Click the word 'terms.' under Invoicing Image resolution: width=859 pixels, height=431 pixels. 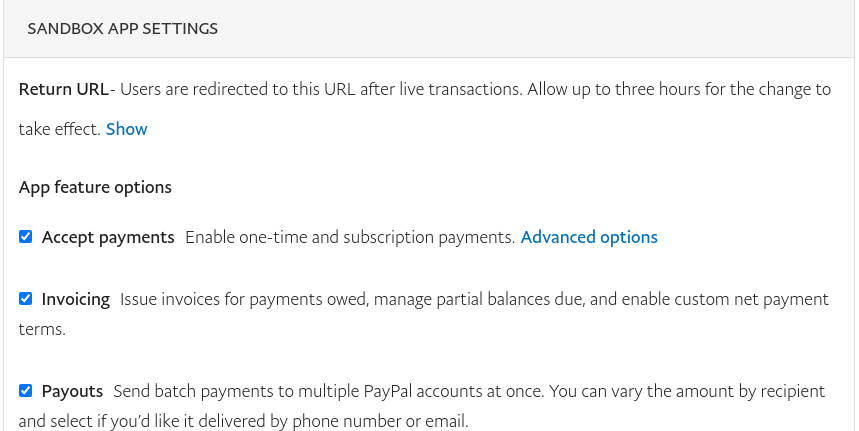(x=42, y=329)
